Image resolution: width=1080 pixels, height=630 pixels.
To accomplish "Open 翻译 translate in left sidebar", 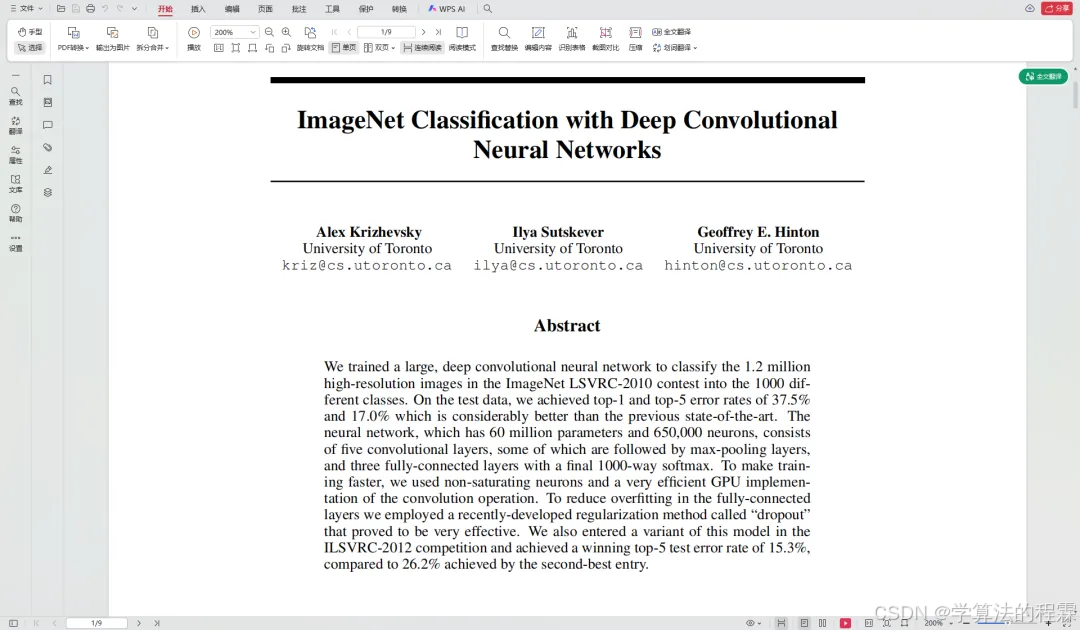I will point(15,125).
